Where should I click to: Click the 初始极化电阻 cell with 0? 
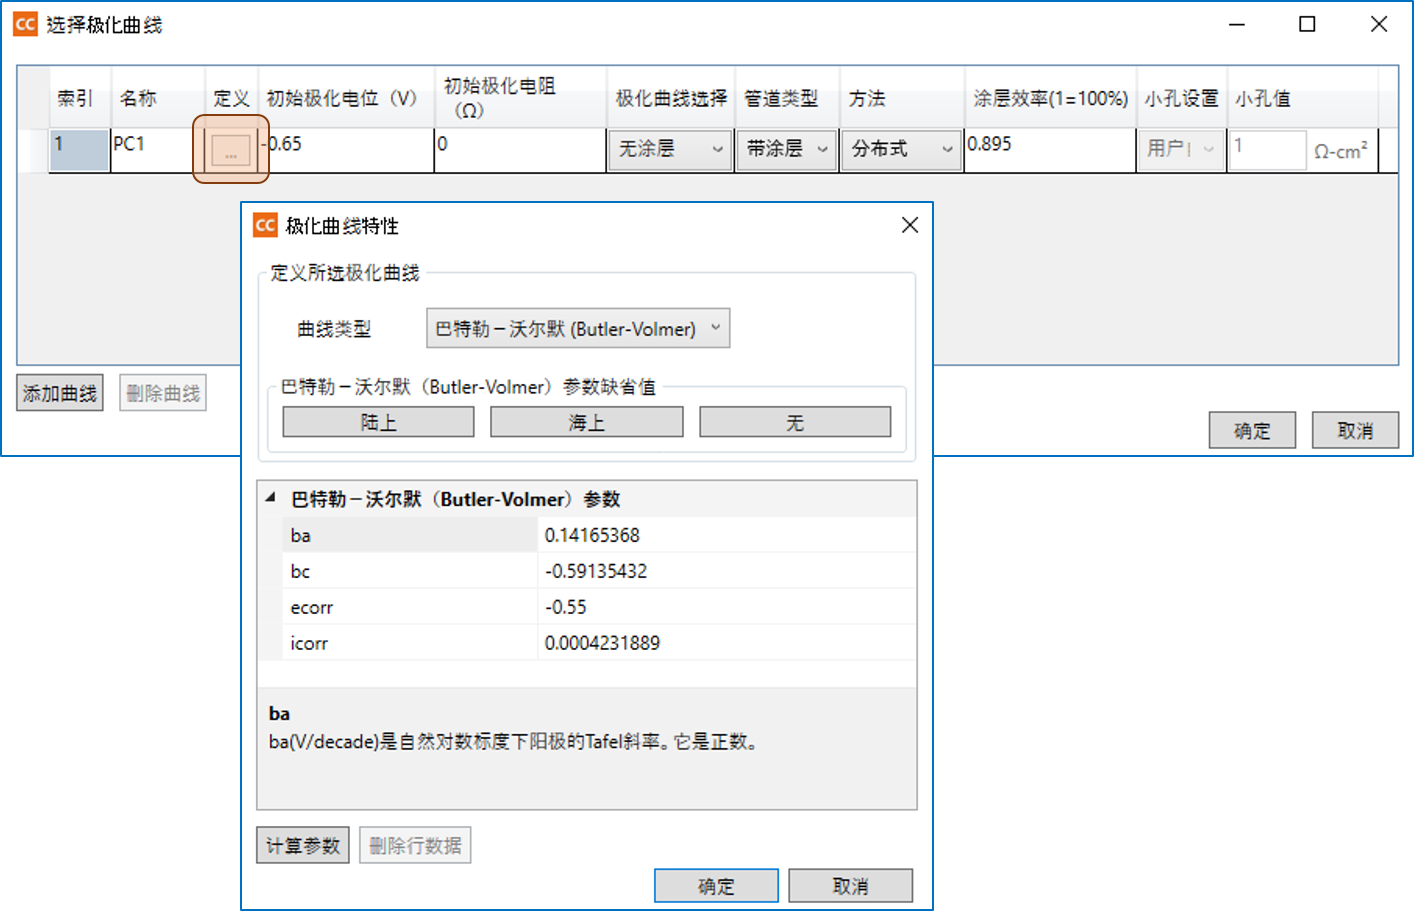(520, 150)
